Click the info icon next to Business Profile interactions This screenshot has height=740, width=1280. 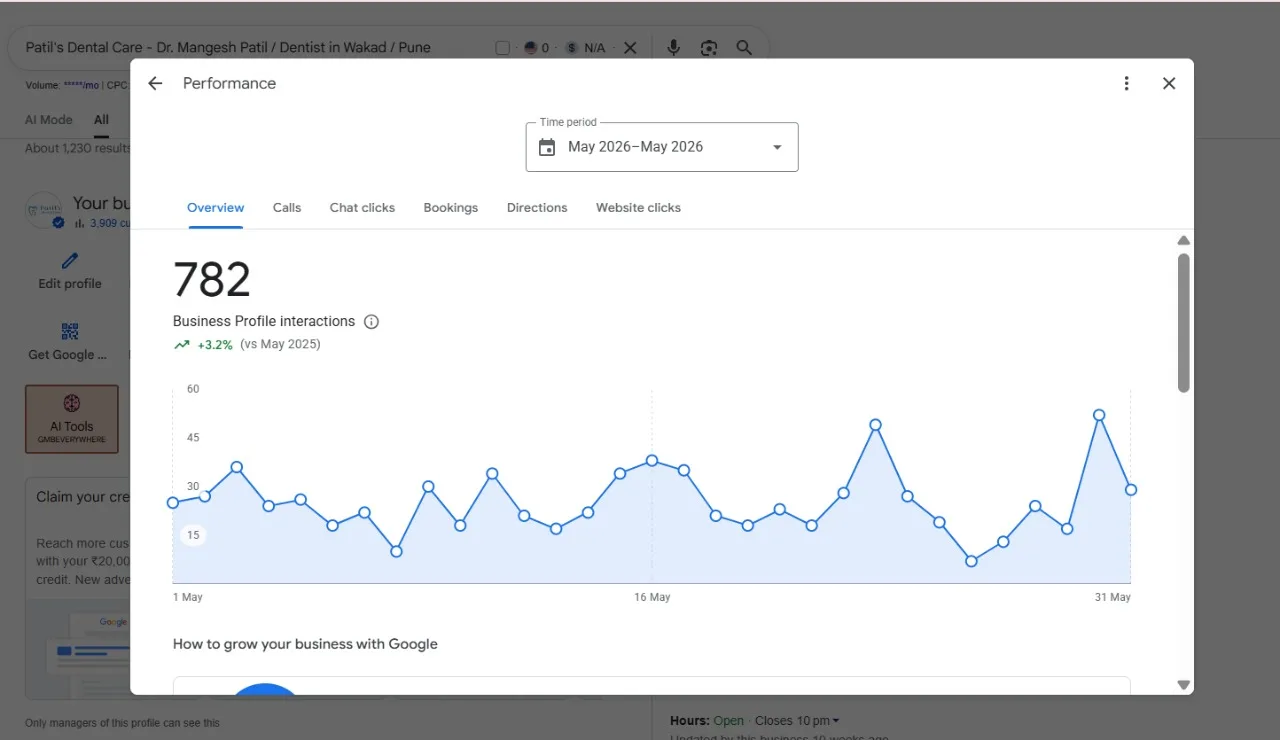click(x=371, y=322)
